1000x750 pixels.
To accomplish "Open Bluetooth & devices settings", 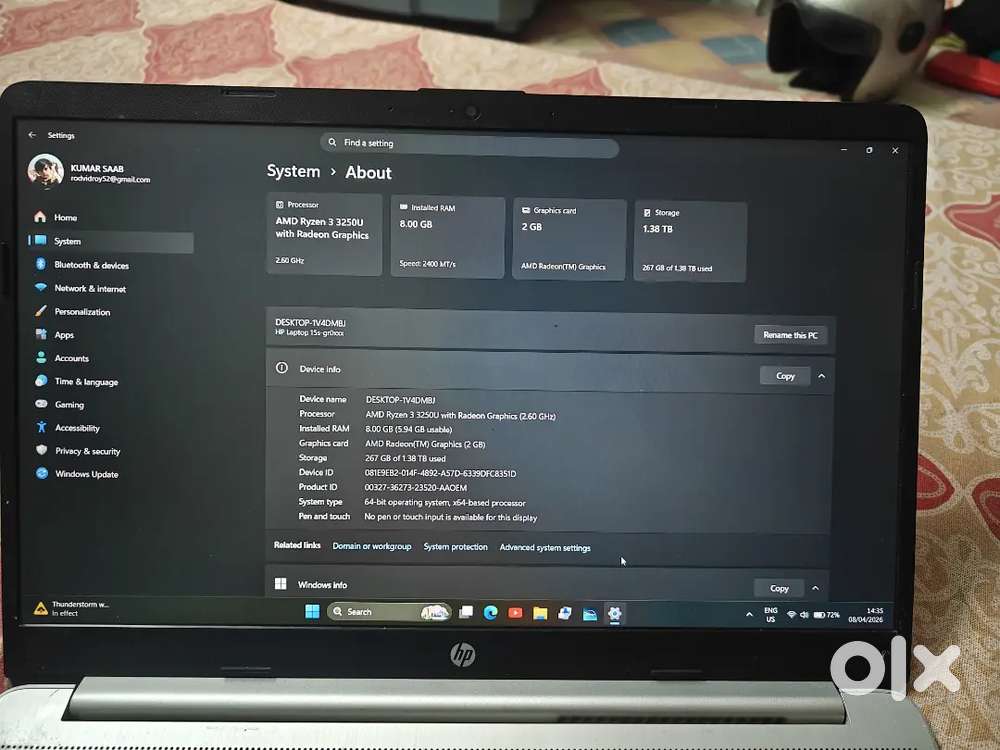I will click(91, 265).
